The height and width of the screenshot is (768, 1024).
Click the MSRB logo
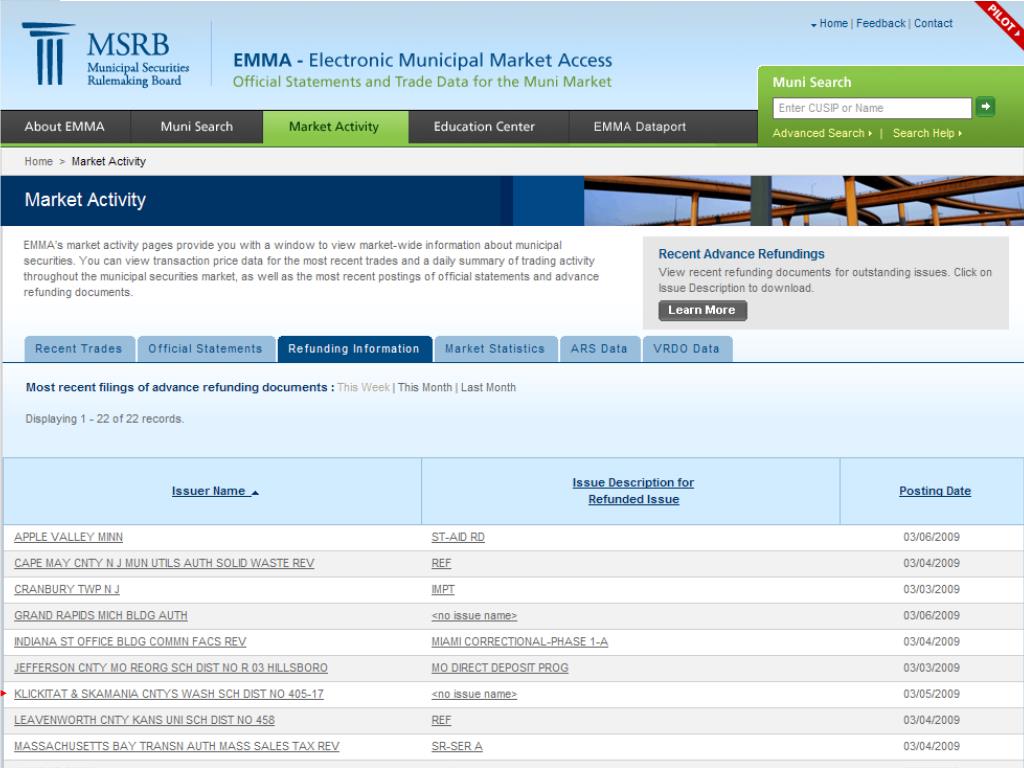click(106, 56)
